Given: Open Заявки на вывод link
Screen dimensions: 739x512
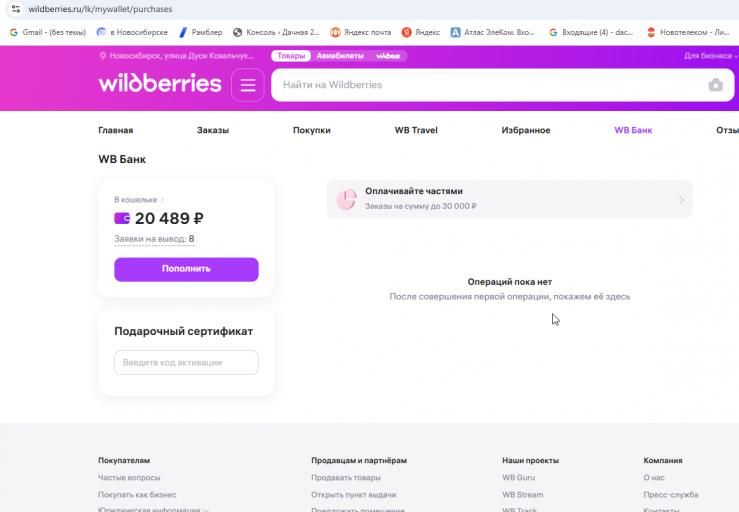Looking at the screenshot, I should (x=154, y=239).
